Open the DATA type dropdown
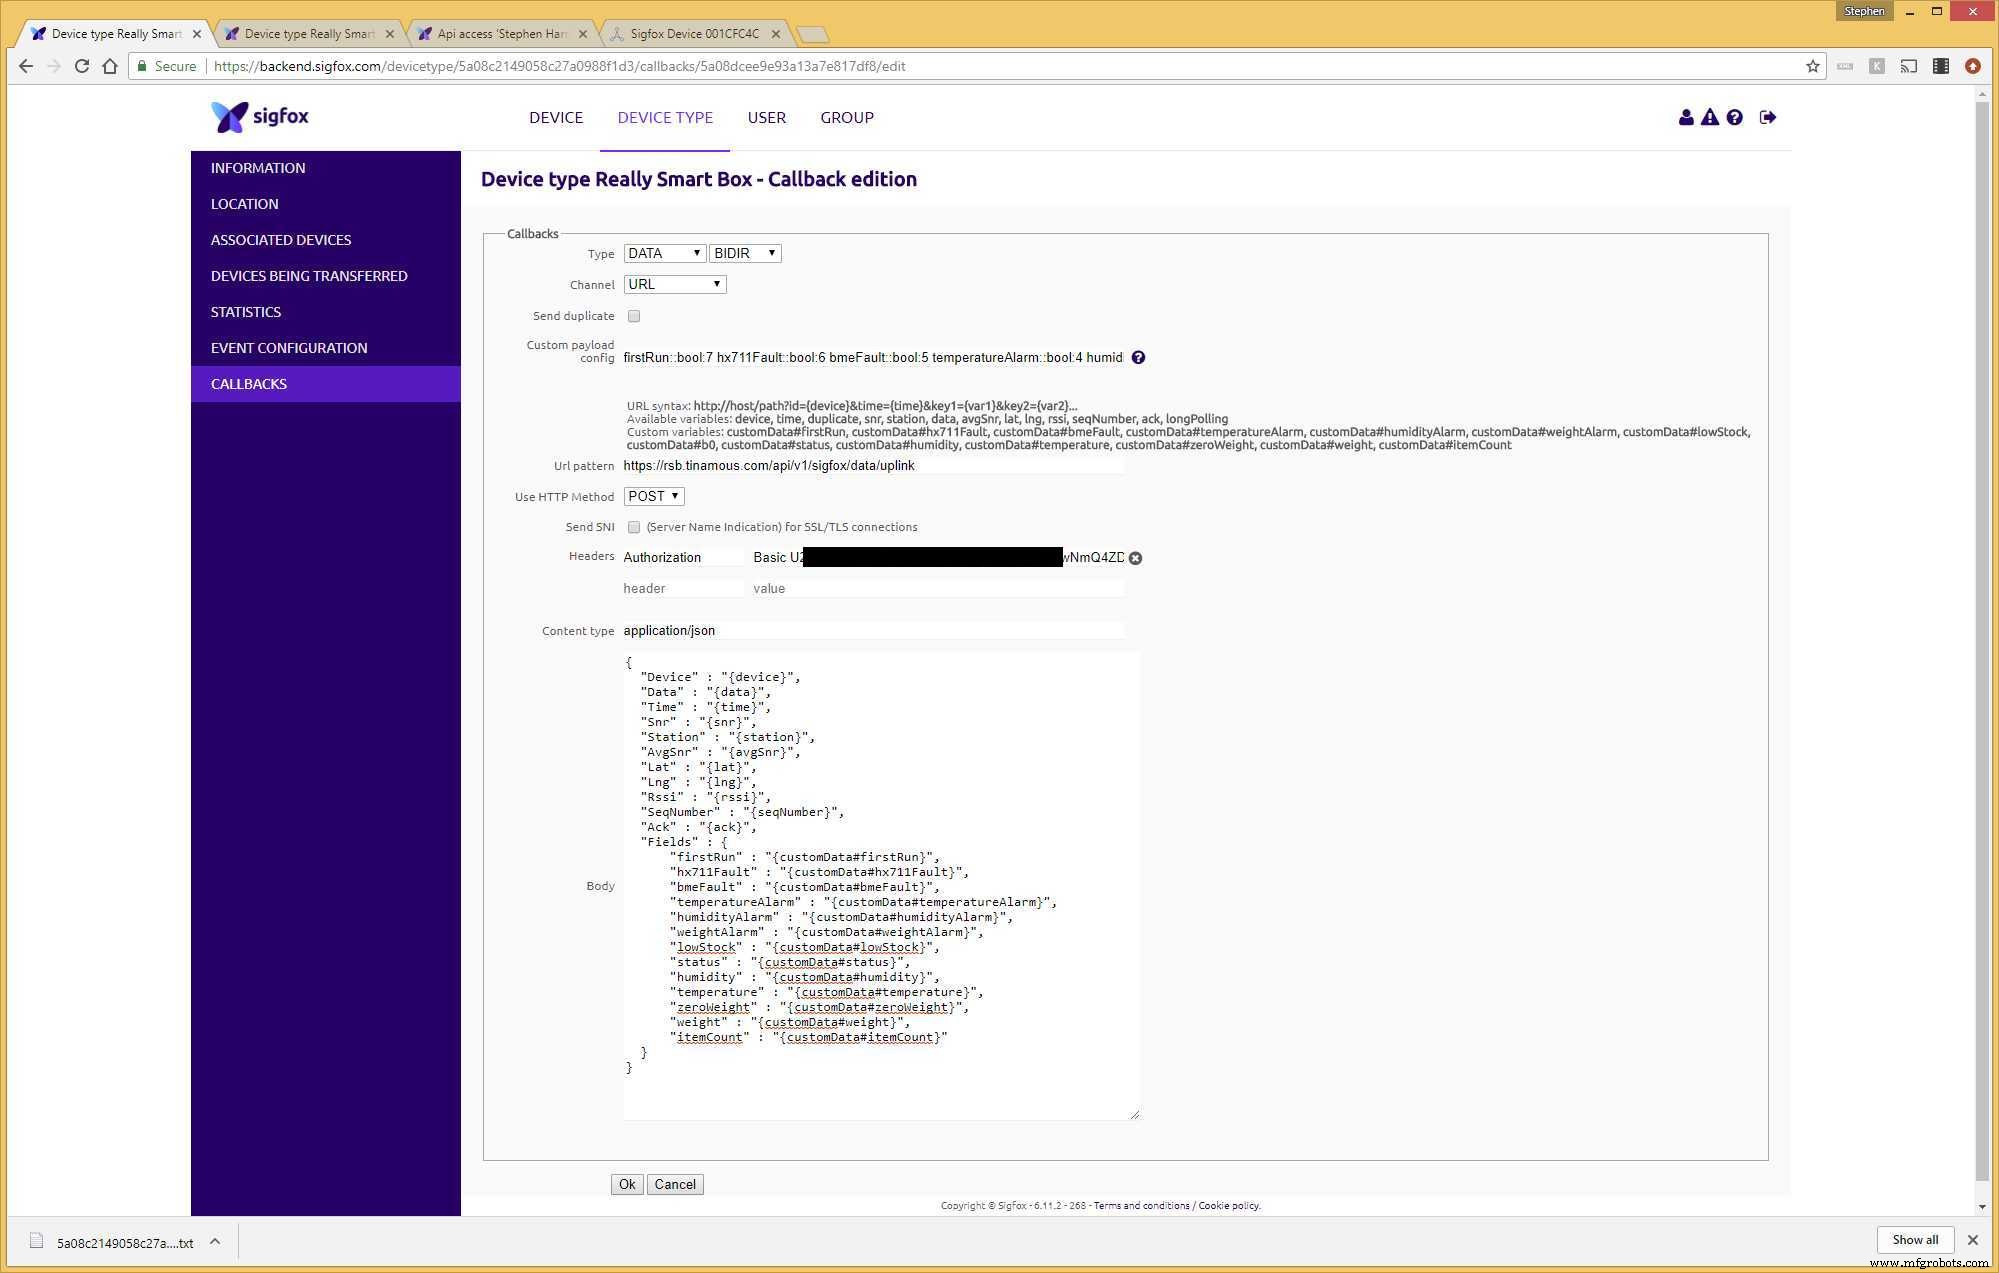Image resolution: width=1999 pixels, height=1273 pixels. pyautogui.click(x=664, y=253)
